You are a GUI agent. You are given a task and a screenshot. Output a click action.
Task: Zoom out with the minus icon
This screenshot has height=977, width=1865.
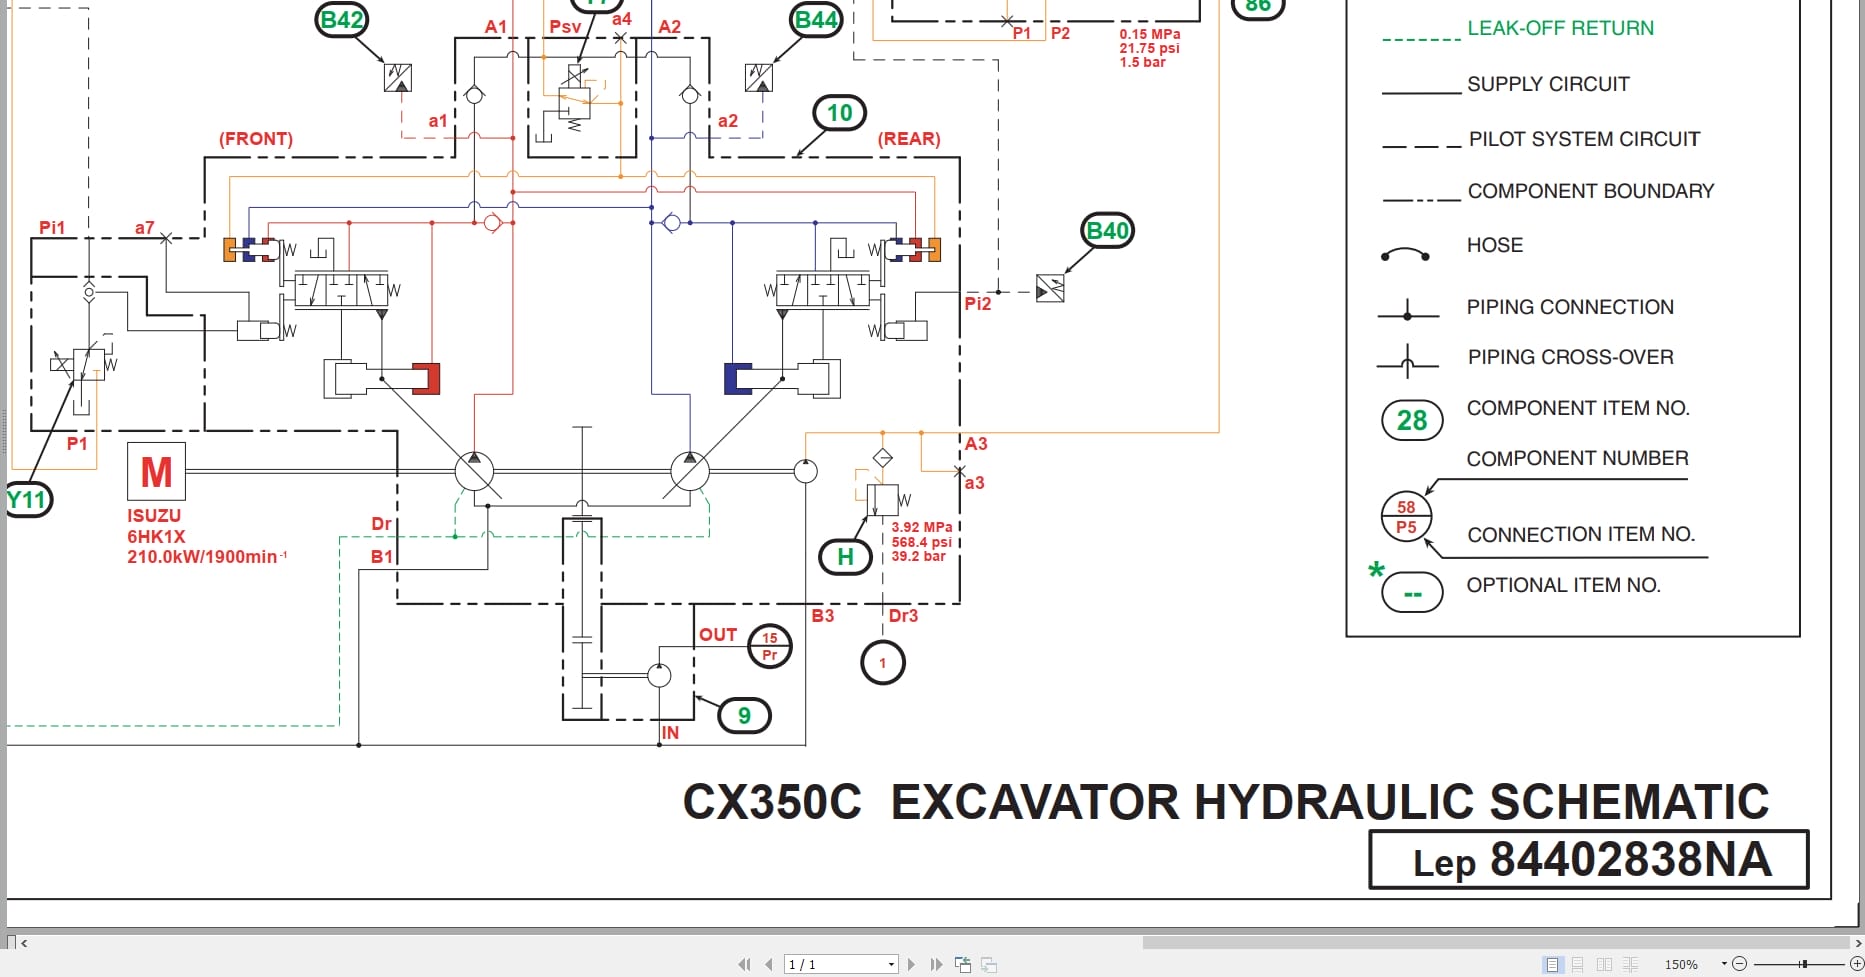[x=1740, y=963]
